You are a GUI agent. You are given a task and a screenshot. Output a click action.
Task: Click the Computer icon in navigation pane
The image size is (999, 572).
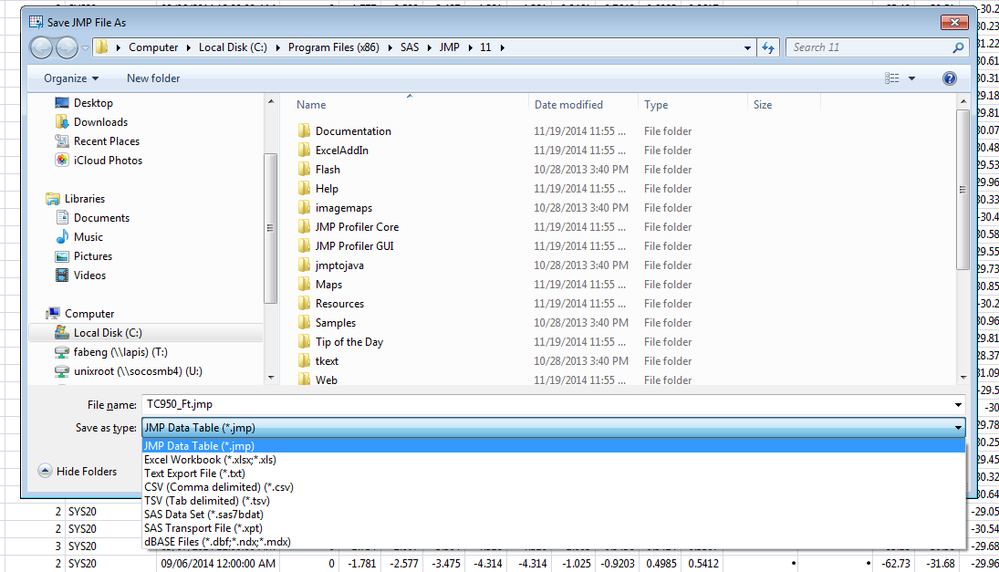point(52,313)
